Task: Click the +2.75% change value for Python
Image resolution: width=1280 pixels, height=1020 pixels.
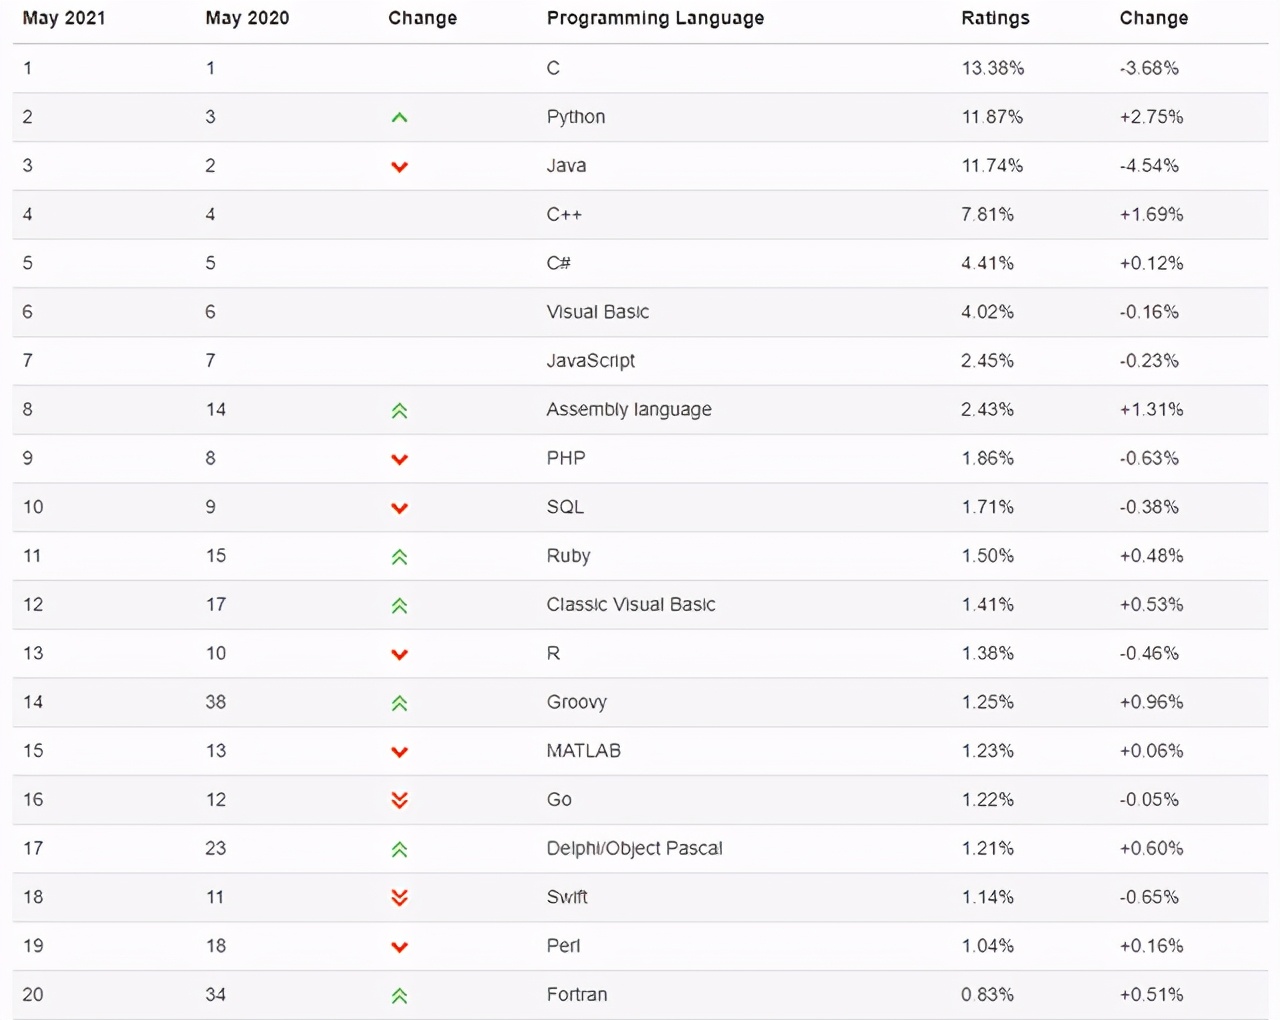Action: (x=1151, y=117)
